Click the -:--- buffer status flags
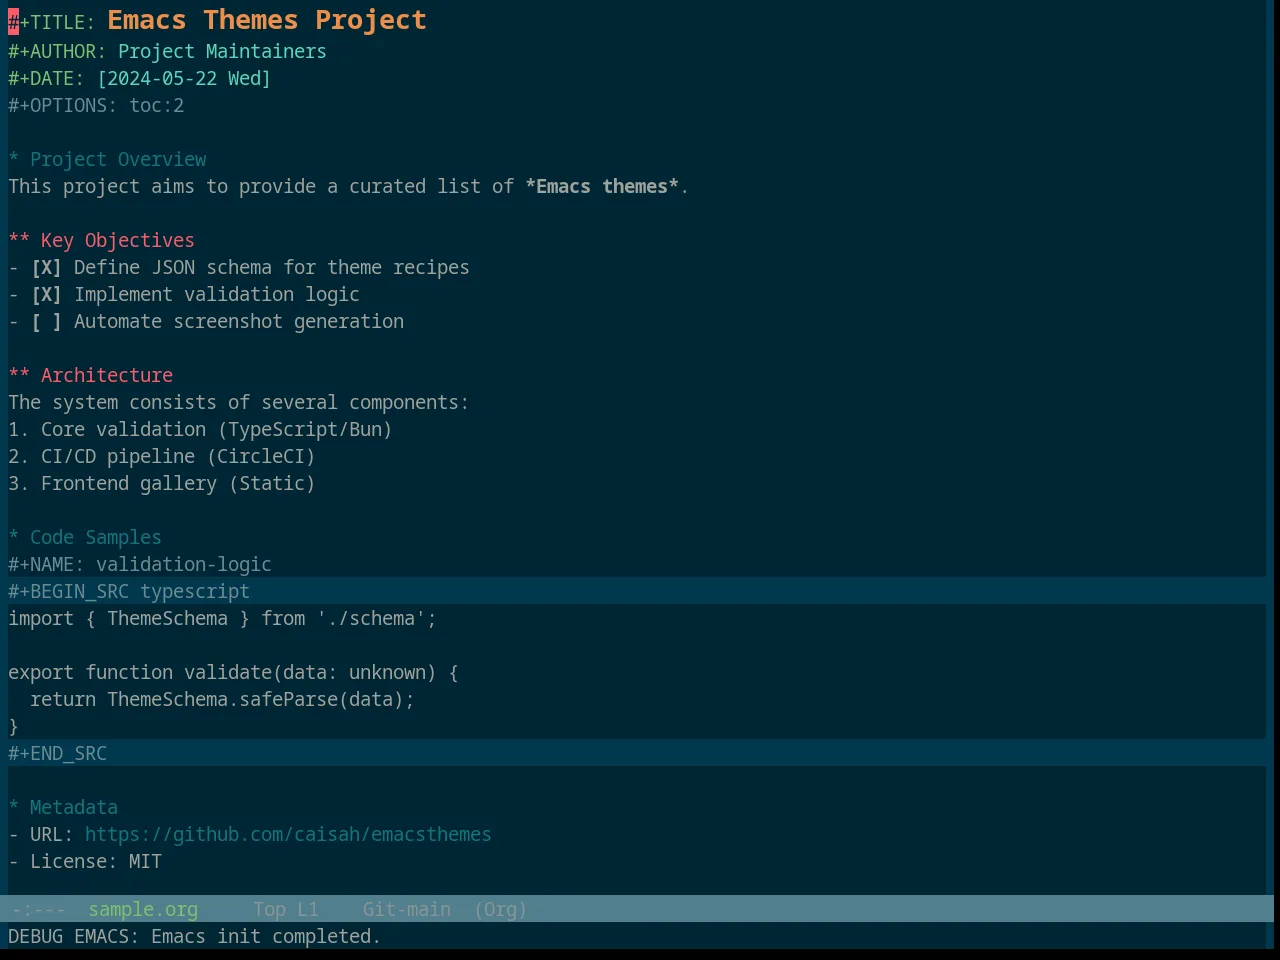 point(38,910)
